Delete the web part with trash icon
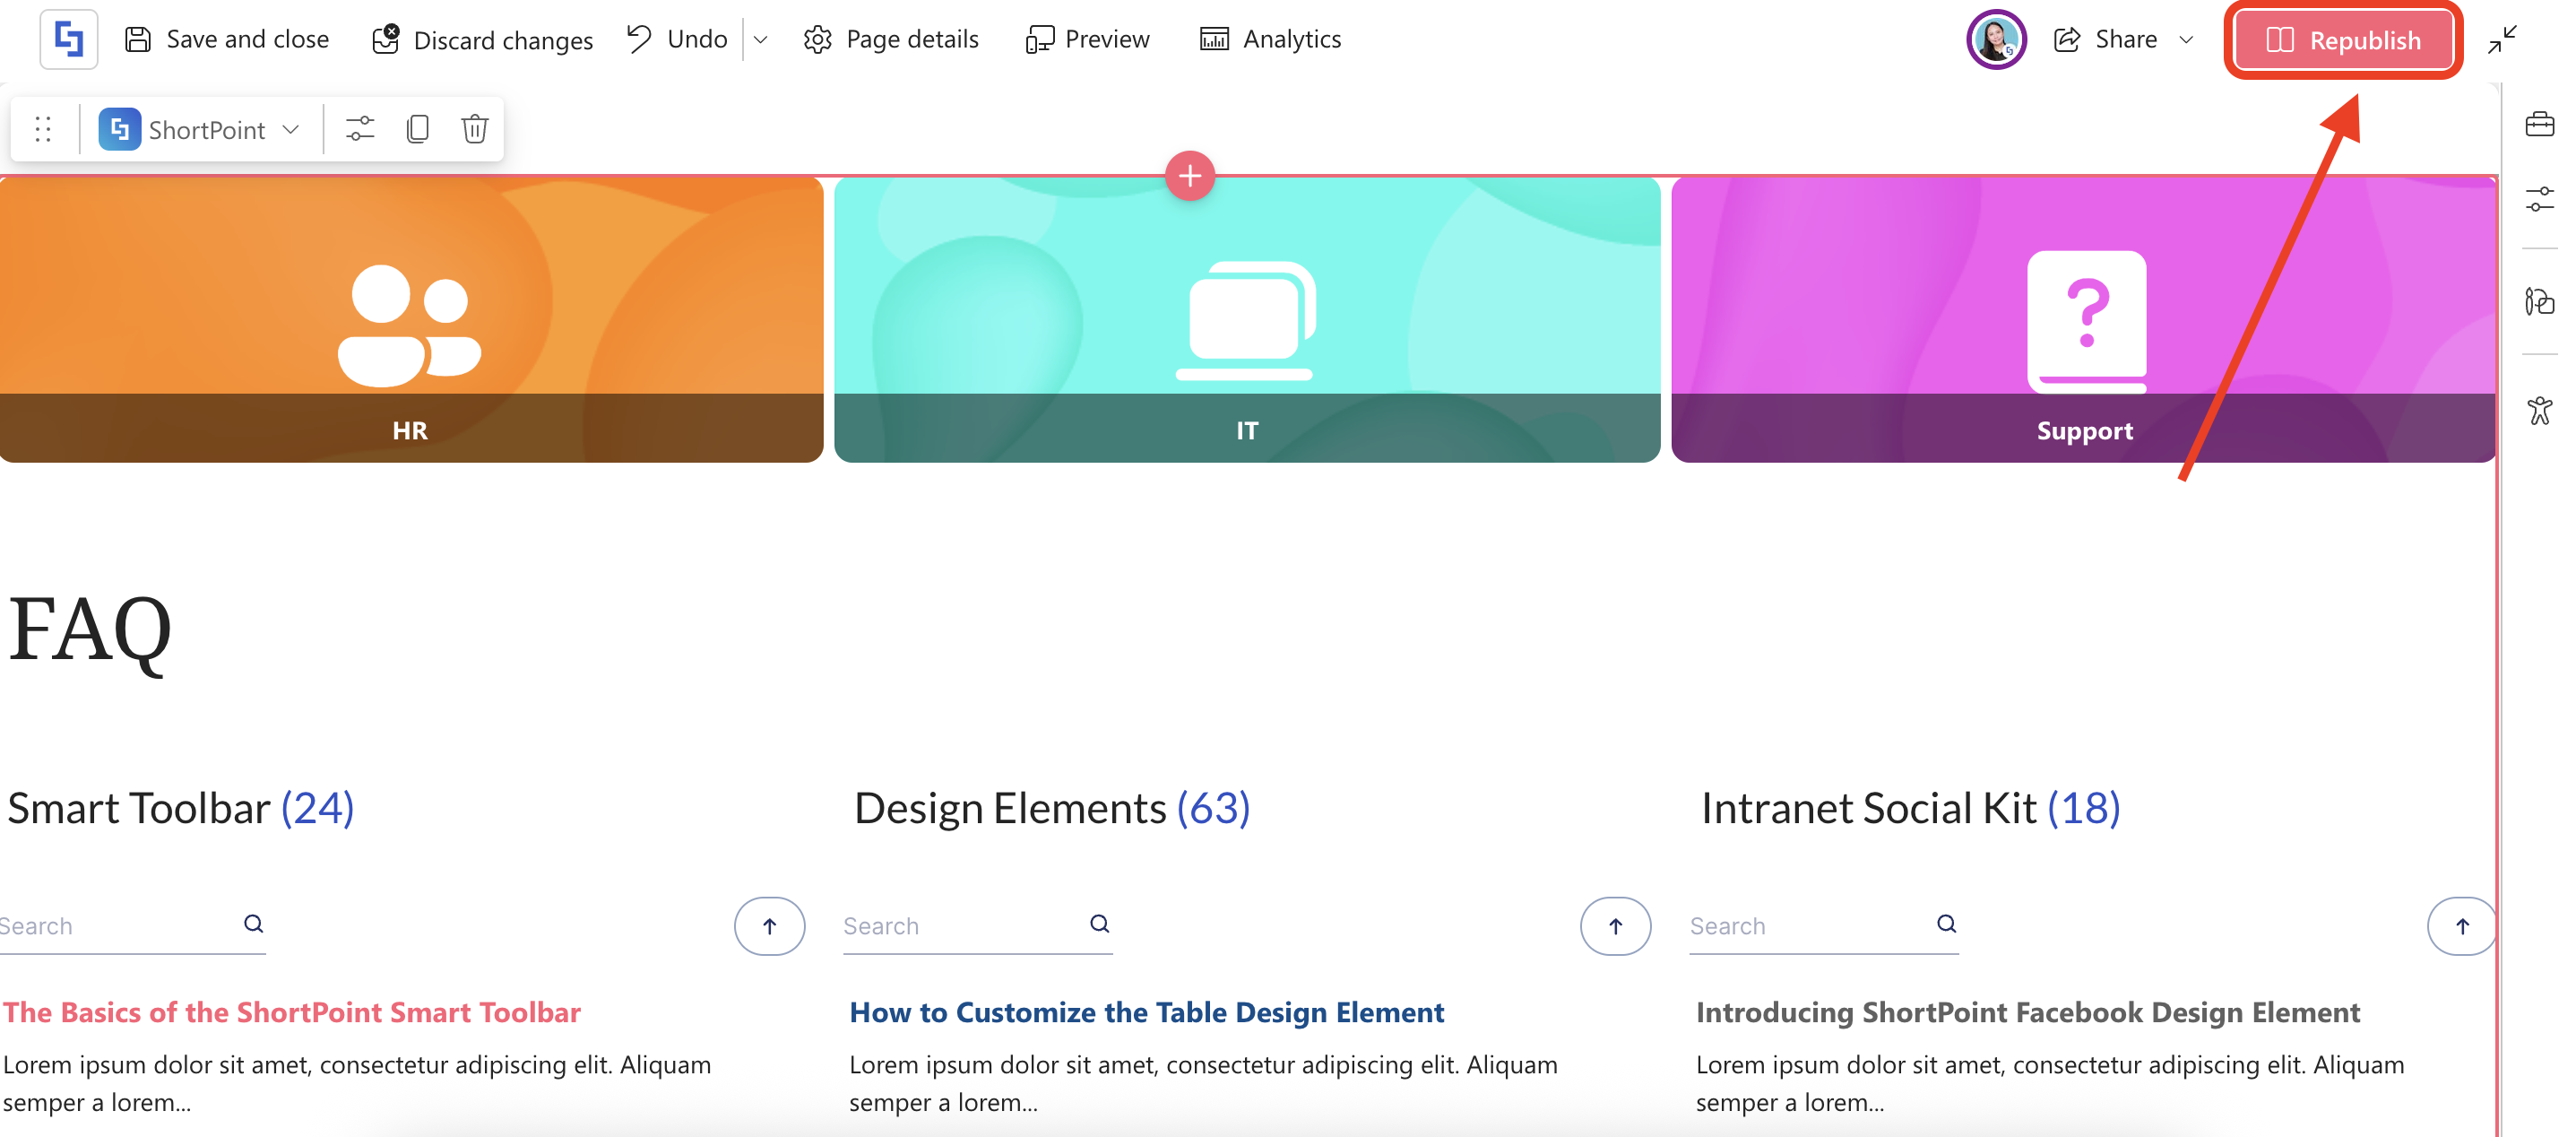2576x1137 pixels. point(475,129)
